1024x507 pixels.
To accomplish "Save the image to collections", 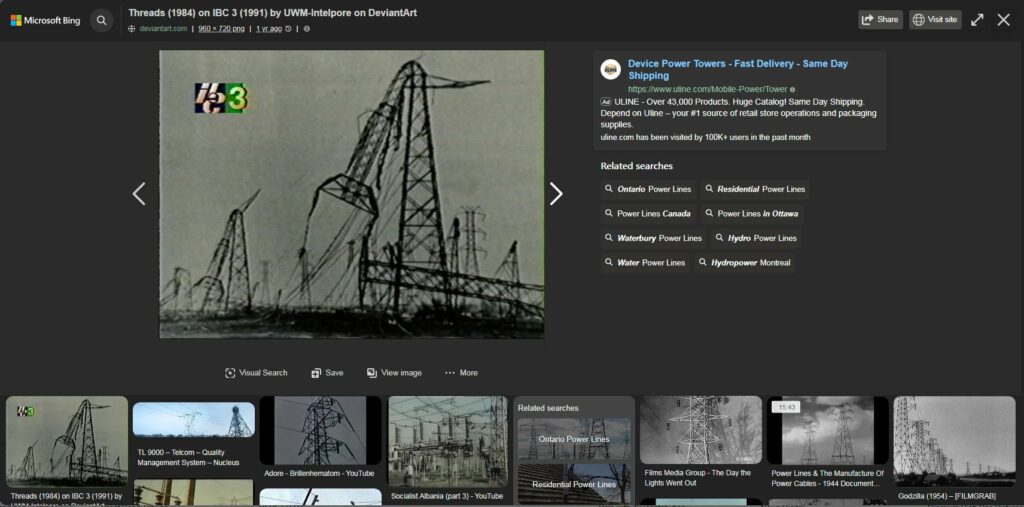I will click(327, 373).
